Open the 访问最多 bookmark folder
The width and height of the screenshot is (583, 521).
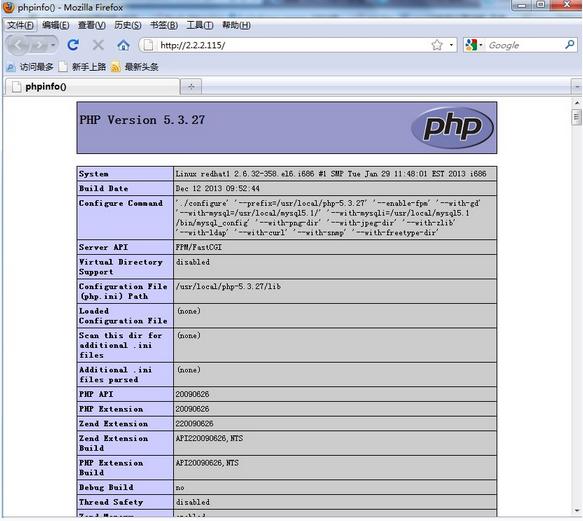(30, 67)
